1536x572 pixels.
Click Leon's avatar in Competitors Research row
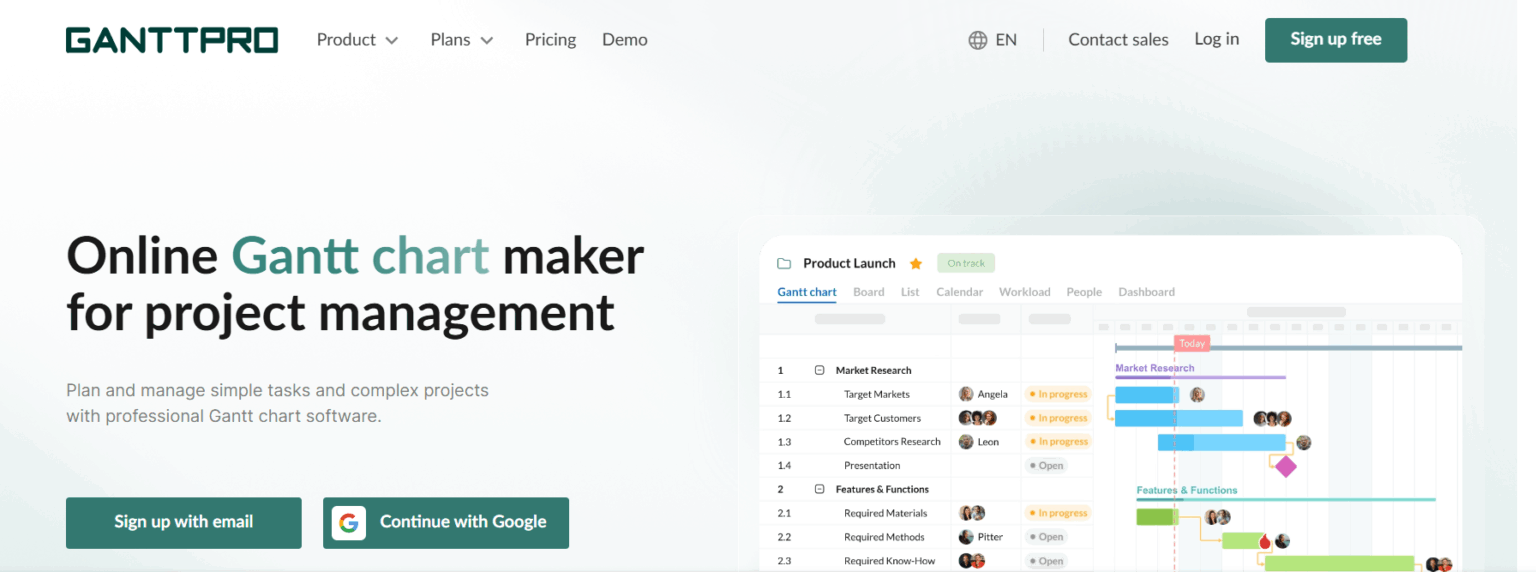pos(966,442)
